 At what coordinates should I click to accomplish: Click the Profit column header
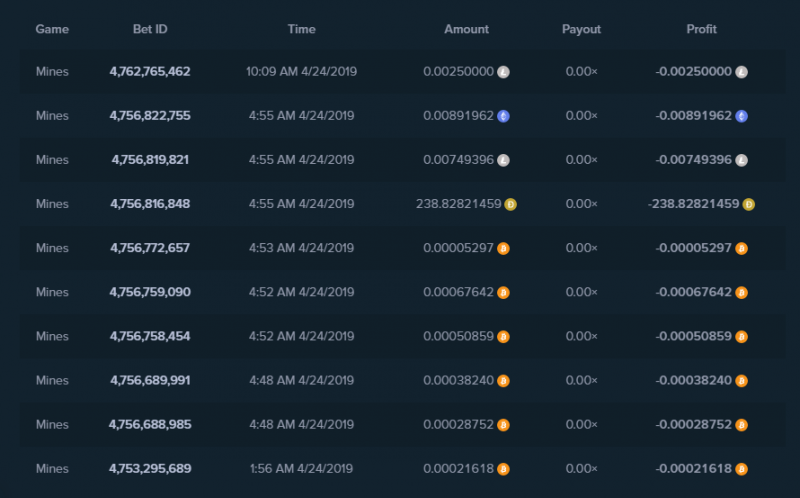click(702, 29)
